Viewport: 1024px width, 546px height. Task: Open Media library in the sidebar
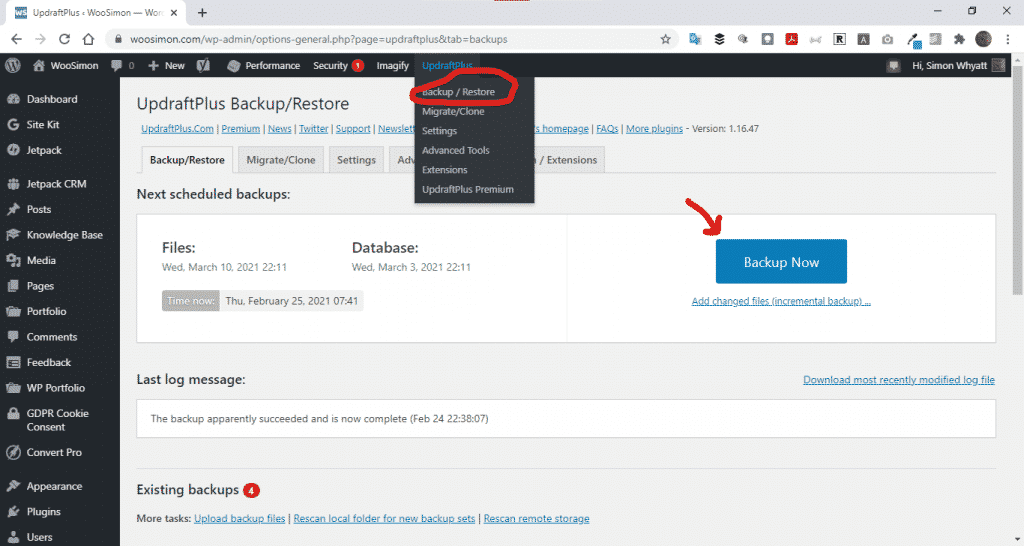(x=40, y=261)
